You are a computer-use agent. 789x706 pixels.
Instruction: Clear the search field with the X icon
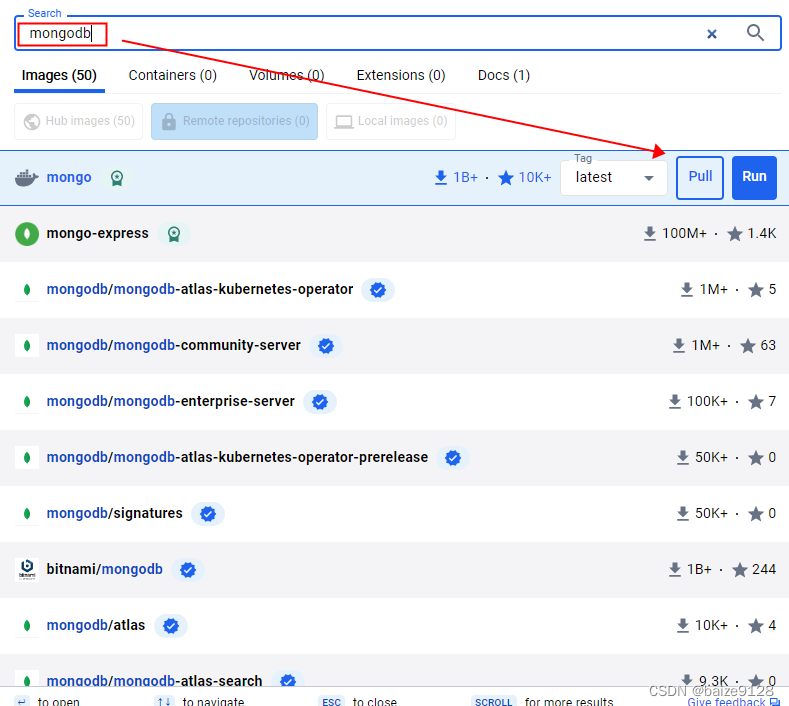712,34
